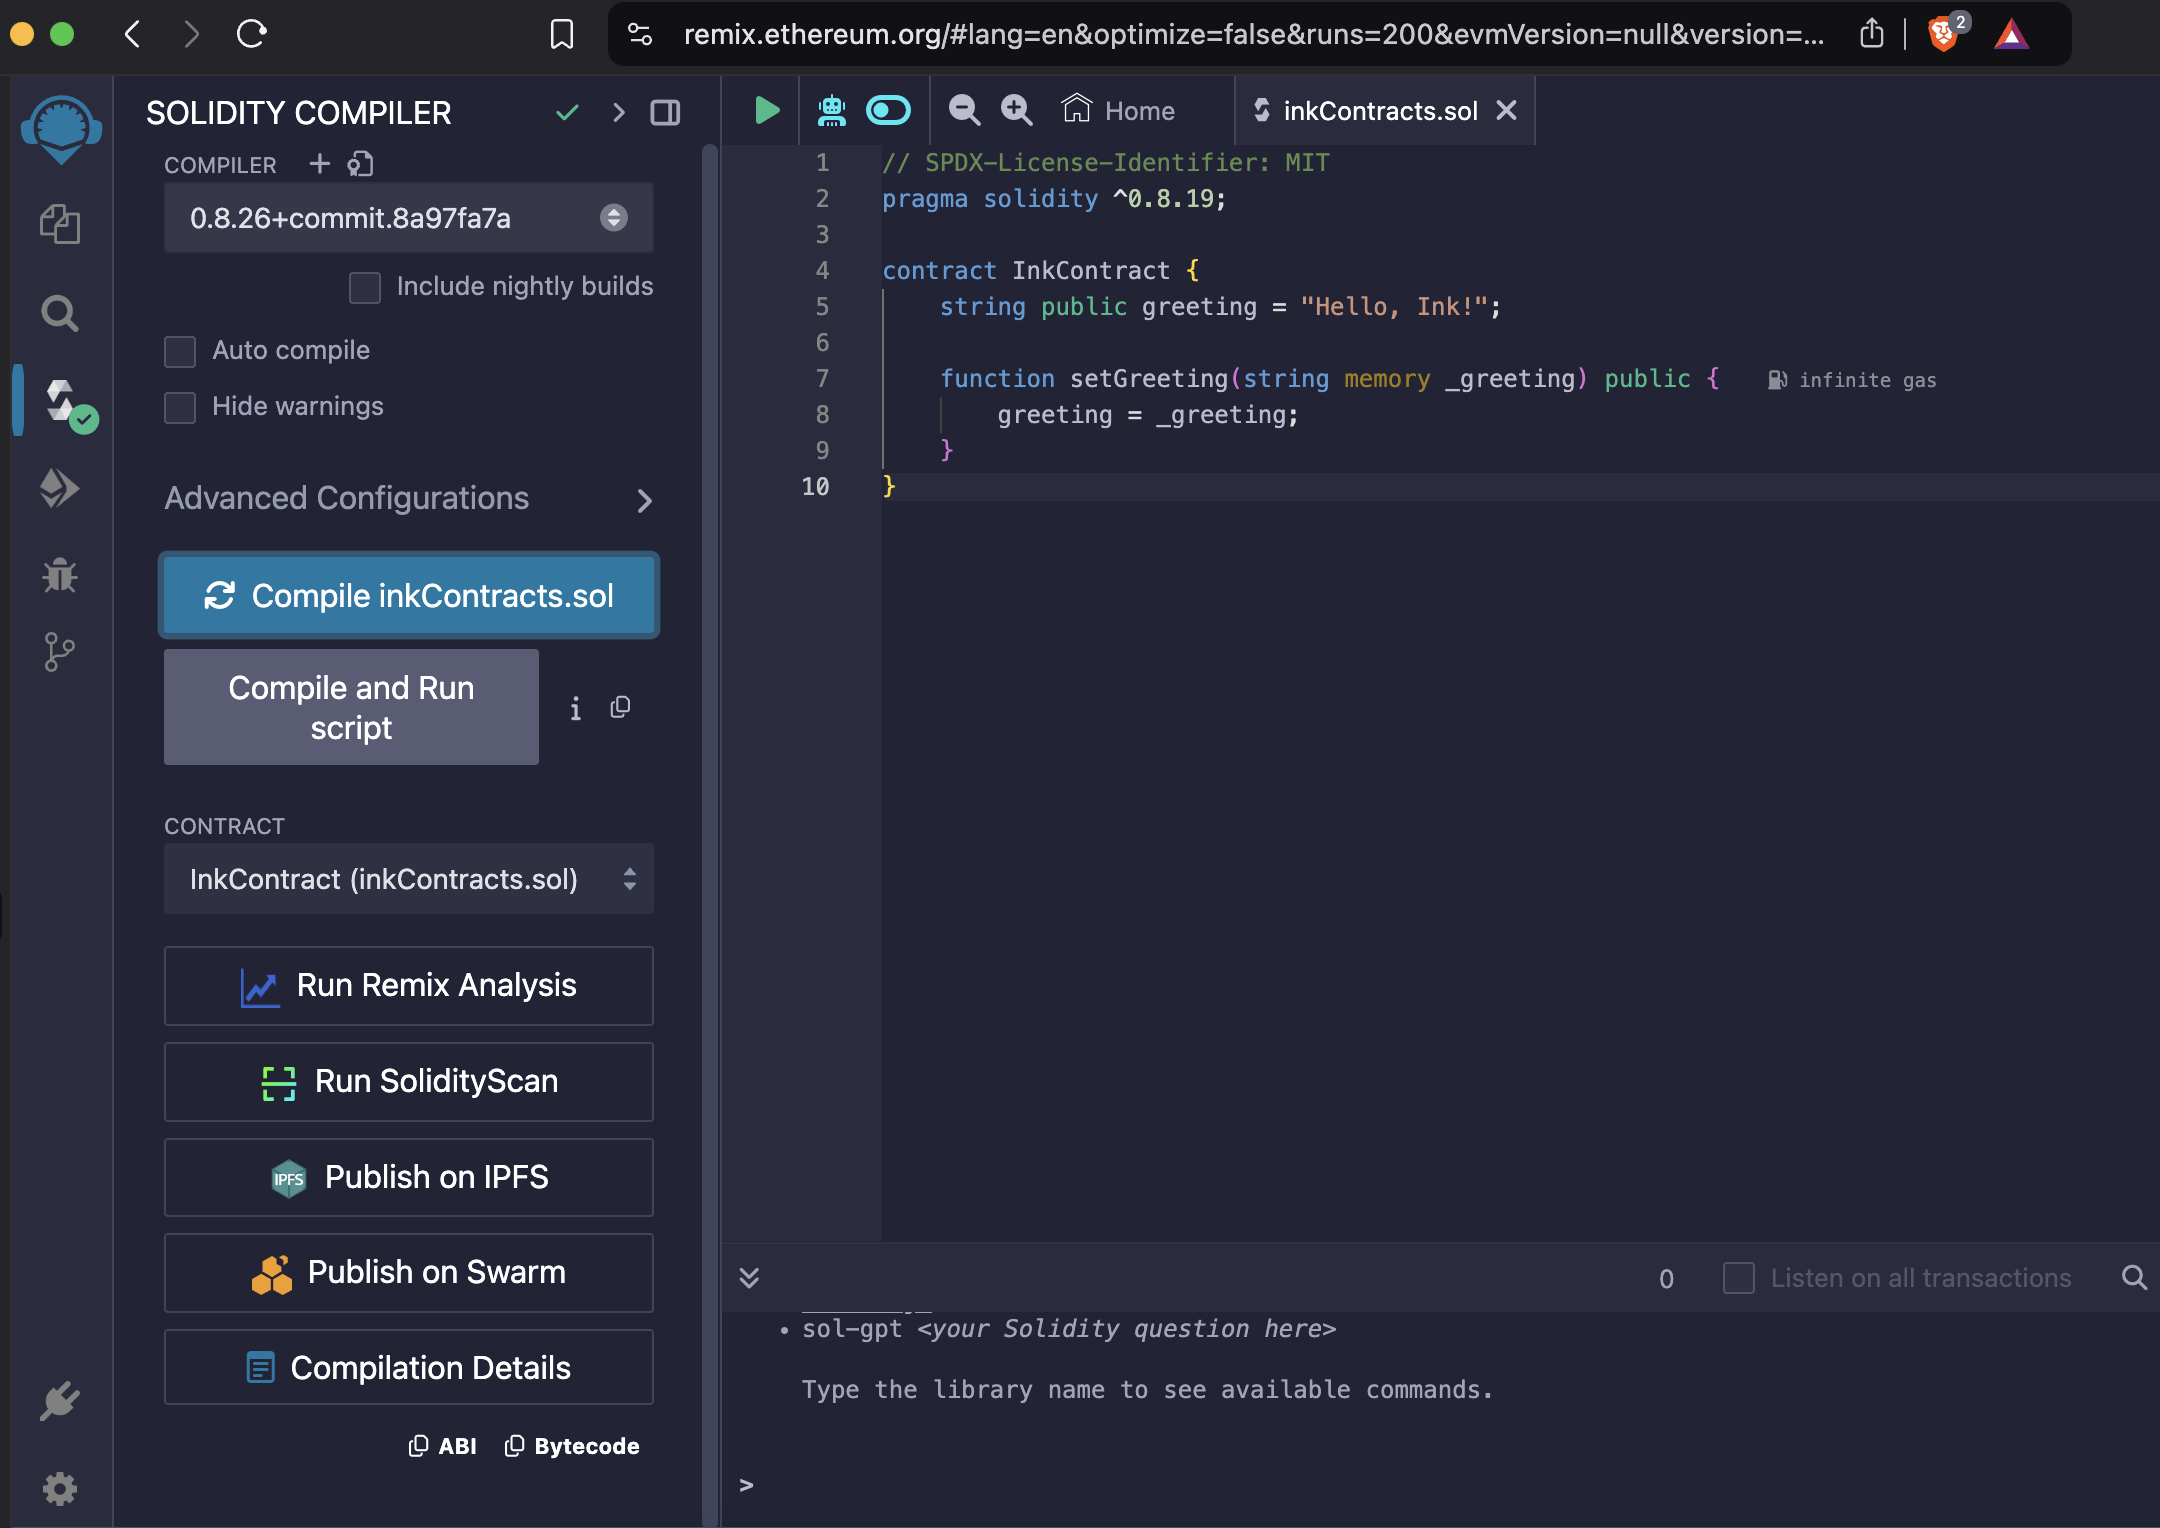This screenshot has width=2160, height=1528.
Task: Click the Settings gear icon at bottom left
Action: pyautogui.click(x=60, y=1487)
